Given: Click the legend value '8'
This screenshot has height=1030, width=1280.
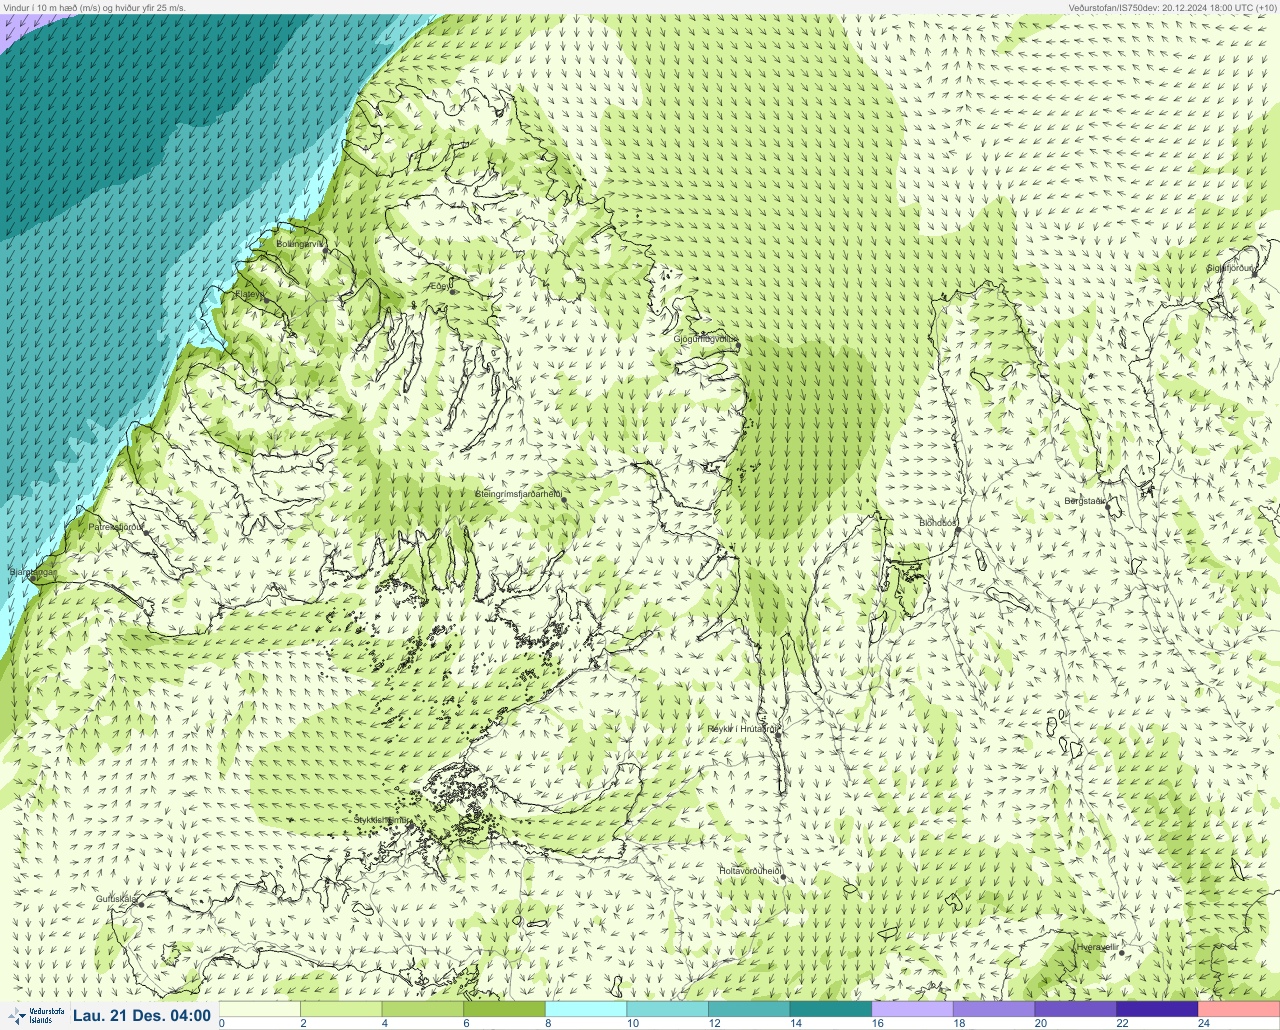Looking at the screenshot, I should (x=548, y=1023).
